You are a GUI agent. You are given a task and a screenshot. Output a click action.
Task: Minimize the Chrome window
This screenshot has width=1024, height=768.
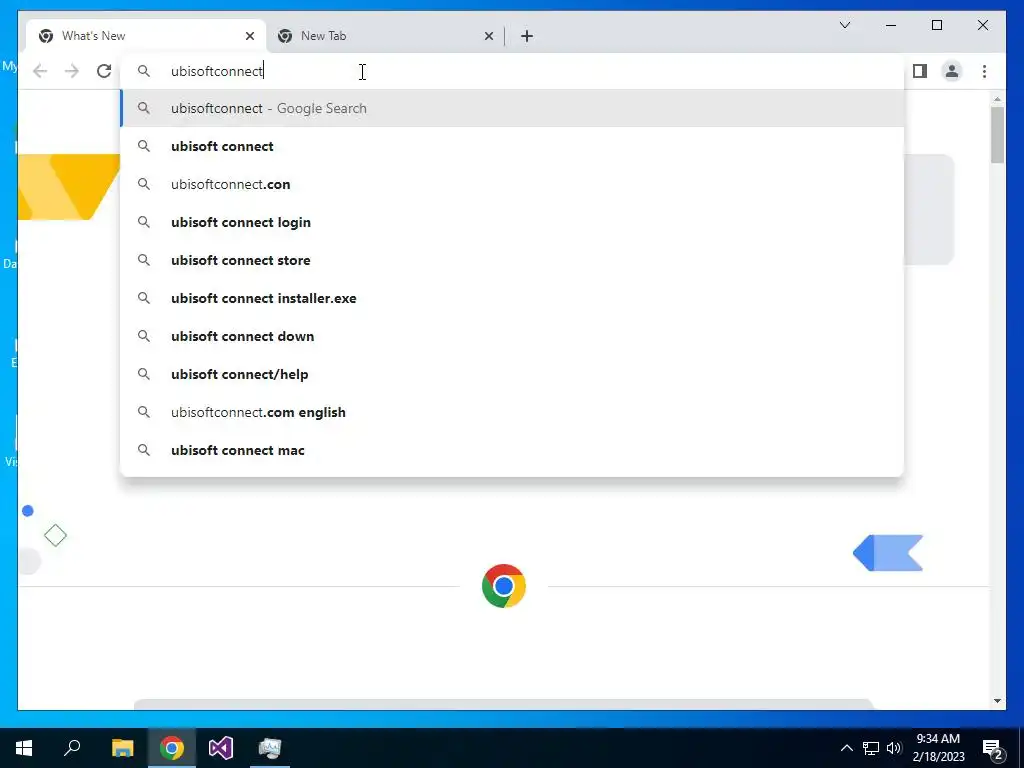(891, 25)
